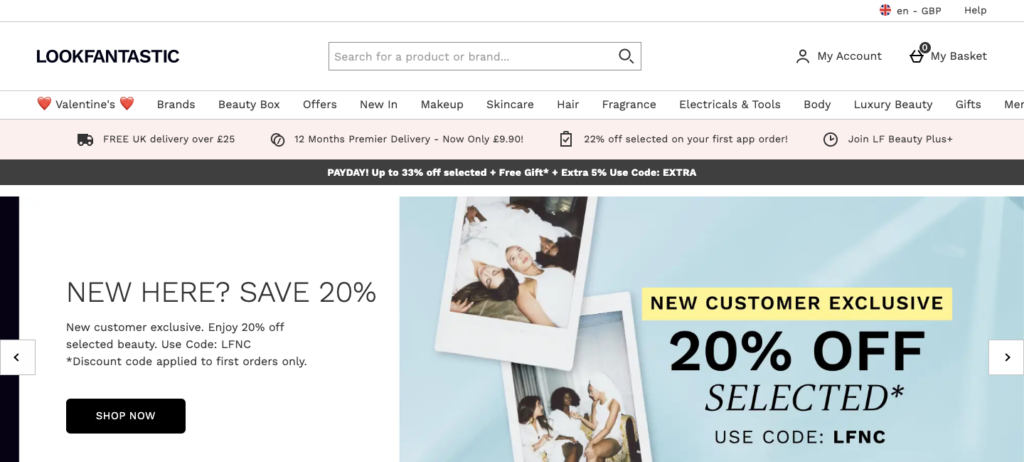Open the basket icon
The height and width of the screenshot is (462, 1024).
point(917,56)
